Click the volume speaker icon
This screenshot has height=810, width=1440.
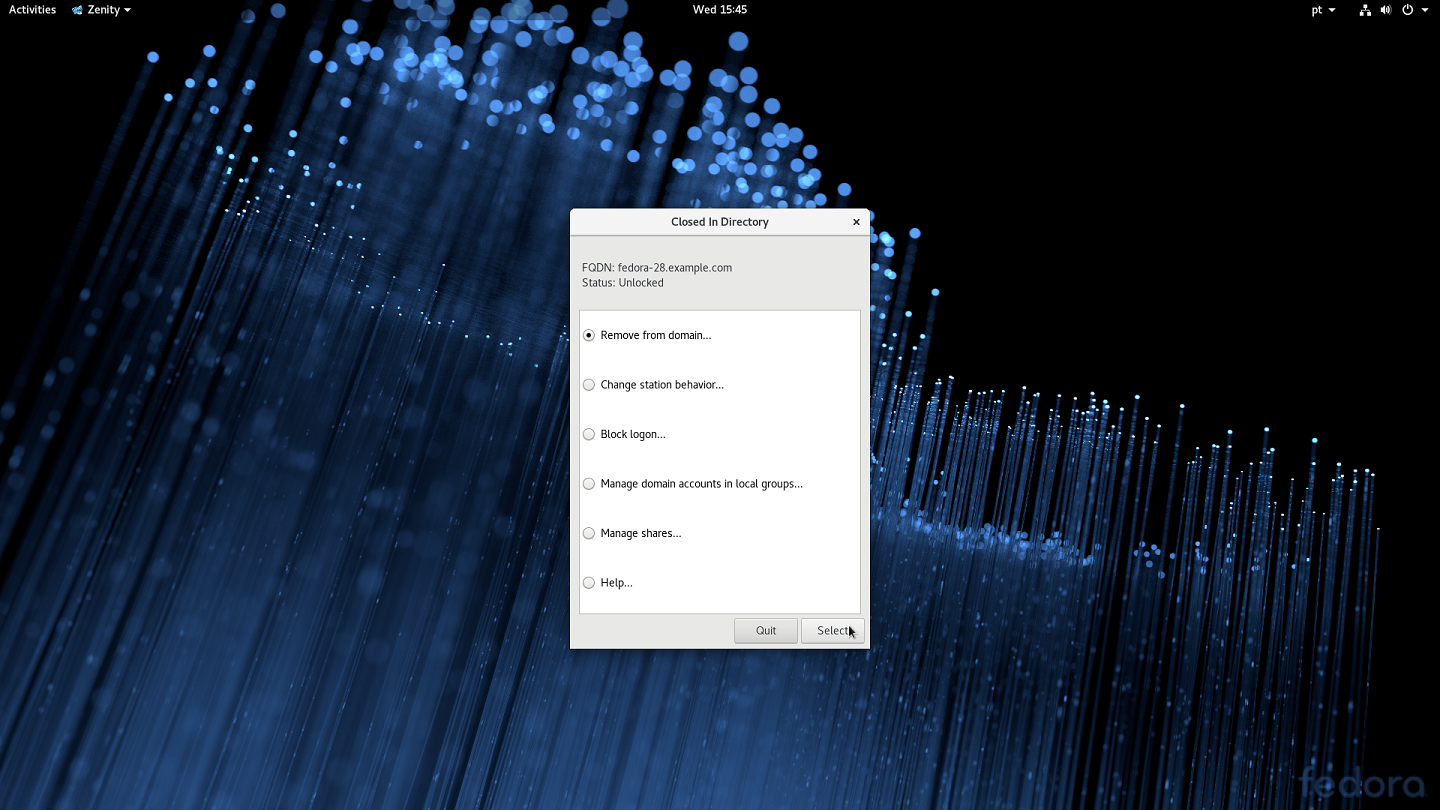point(1386,9)
